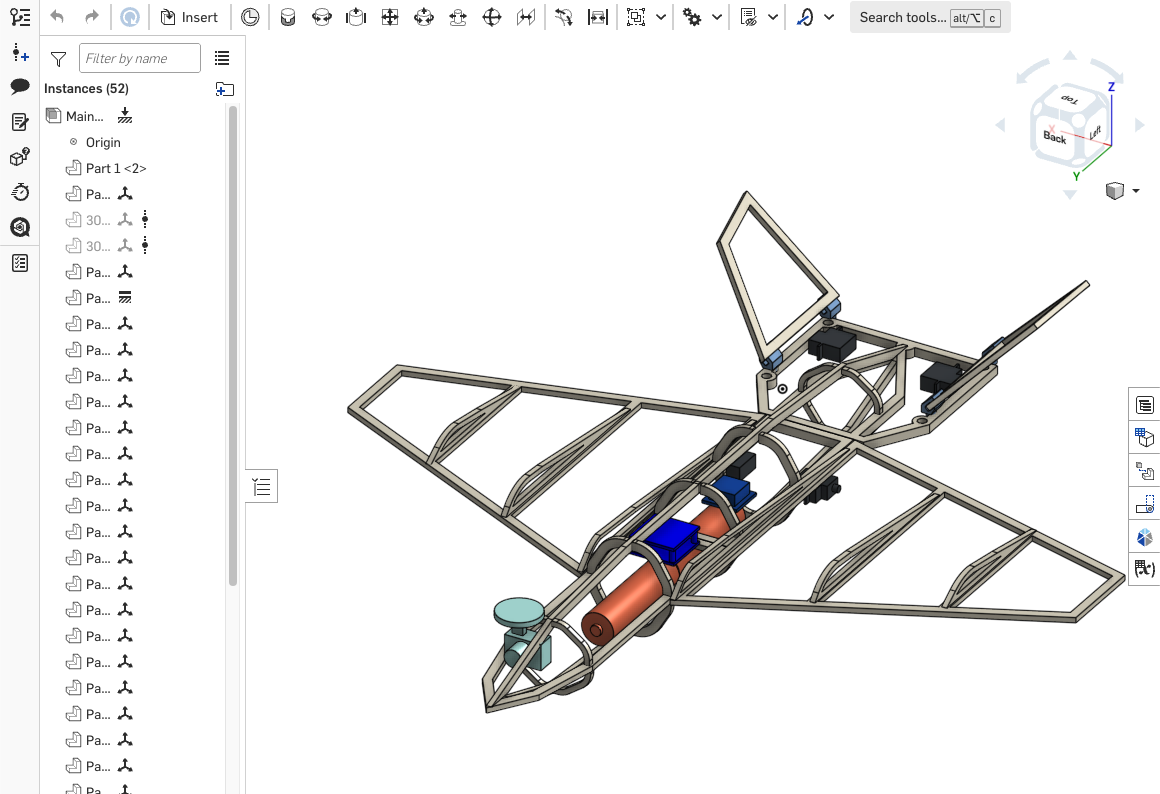This screenshot has height=794, width=1160.
Task: Click the Instances (52) header
Action: coord(87,88)
